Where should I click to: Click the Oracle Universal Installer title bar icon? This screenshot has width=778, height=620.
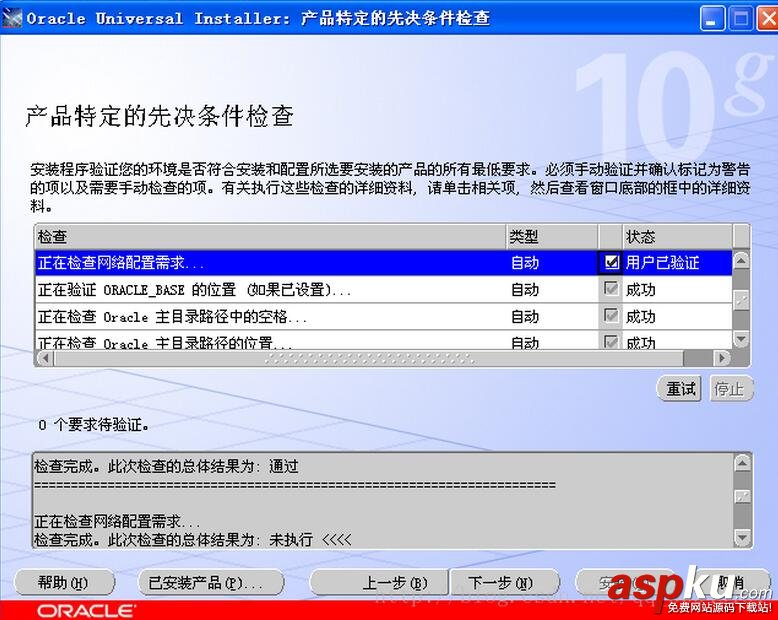pos(11,18)
